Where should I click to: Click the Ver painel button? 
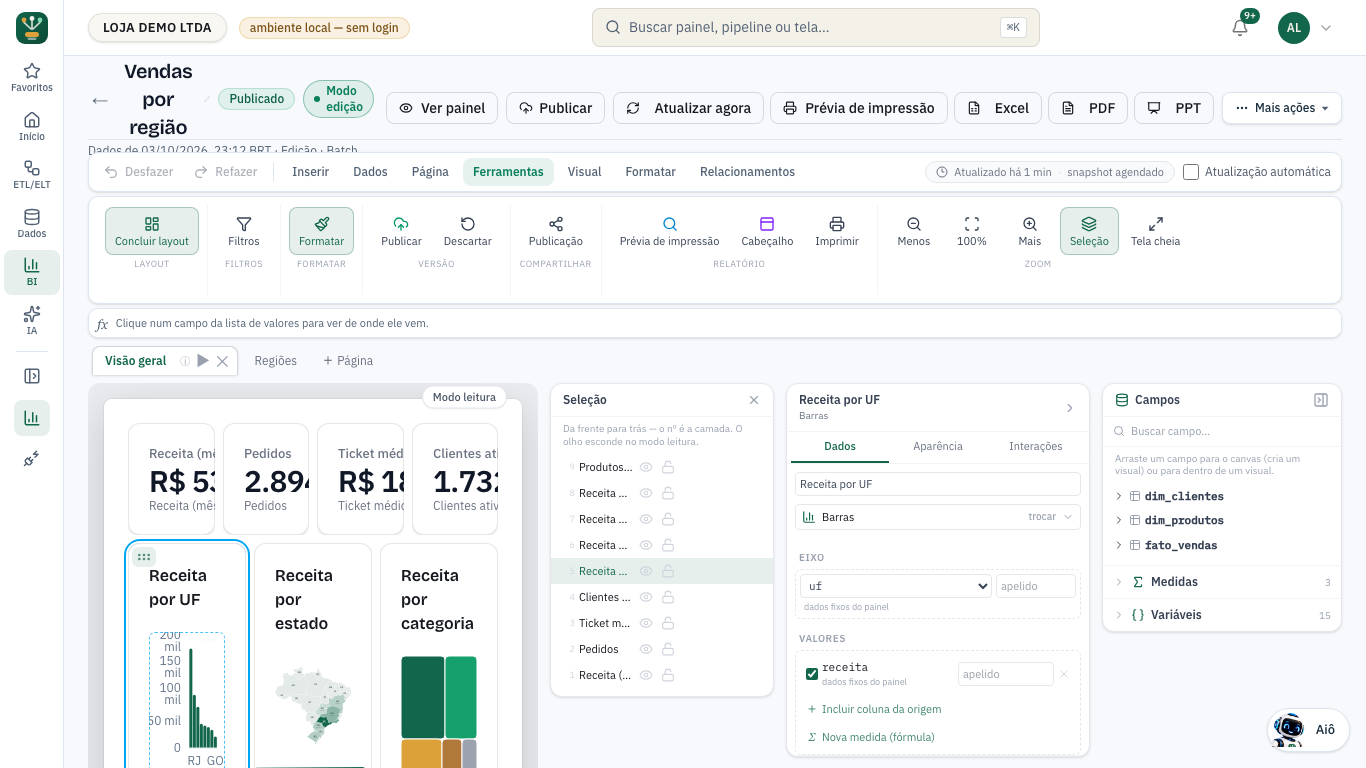click(x=442, y=108)
